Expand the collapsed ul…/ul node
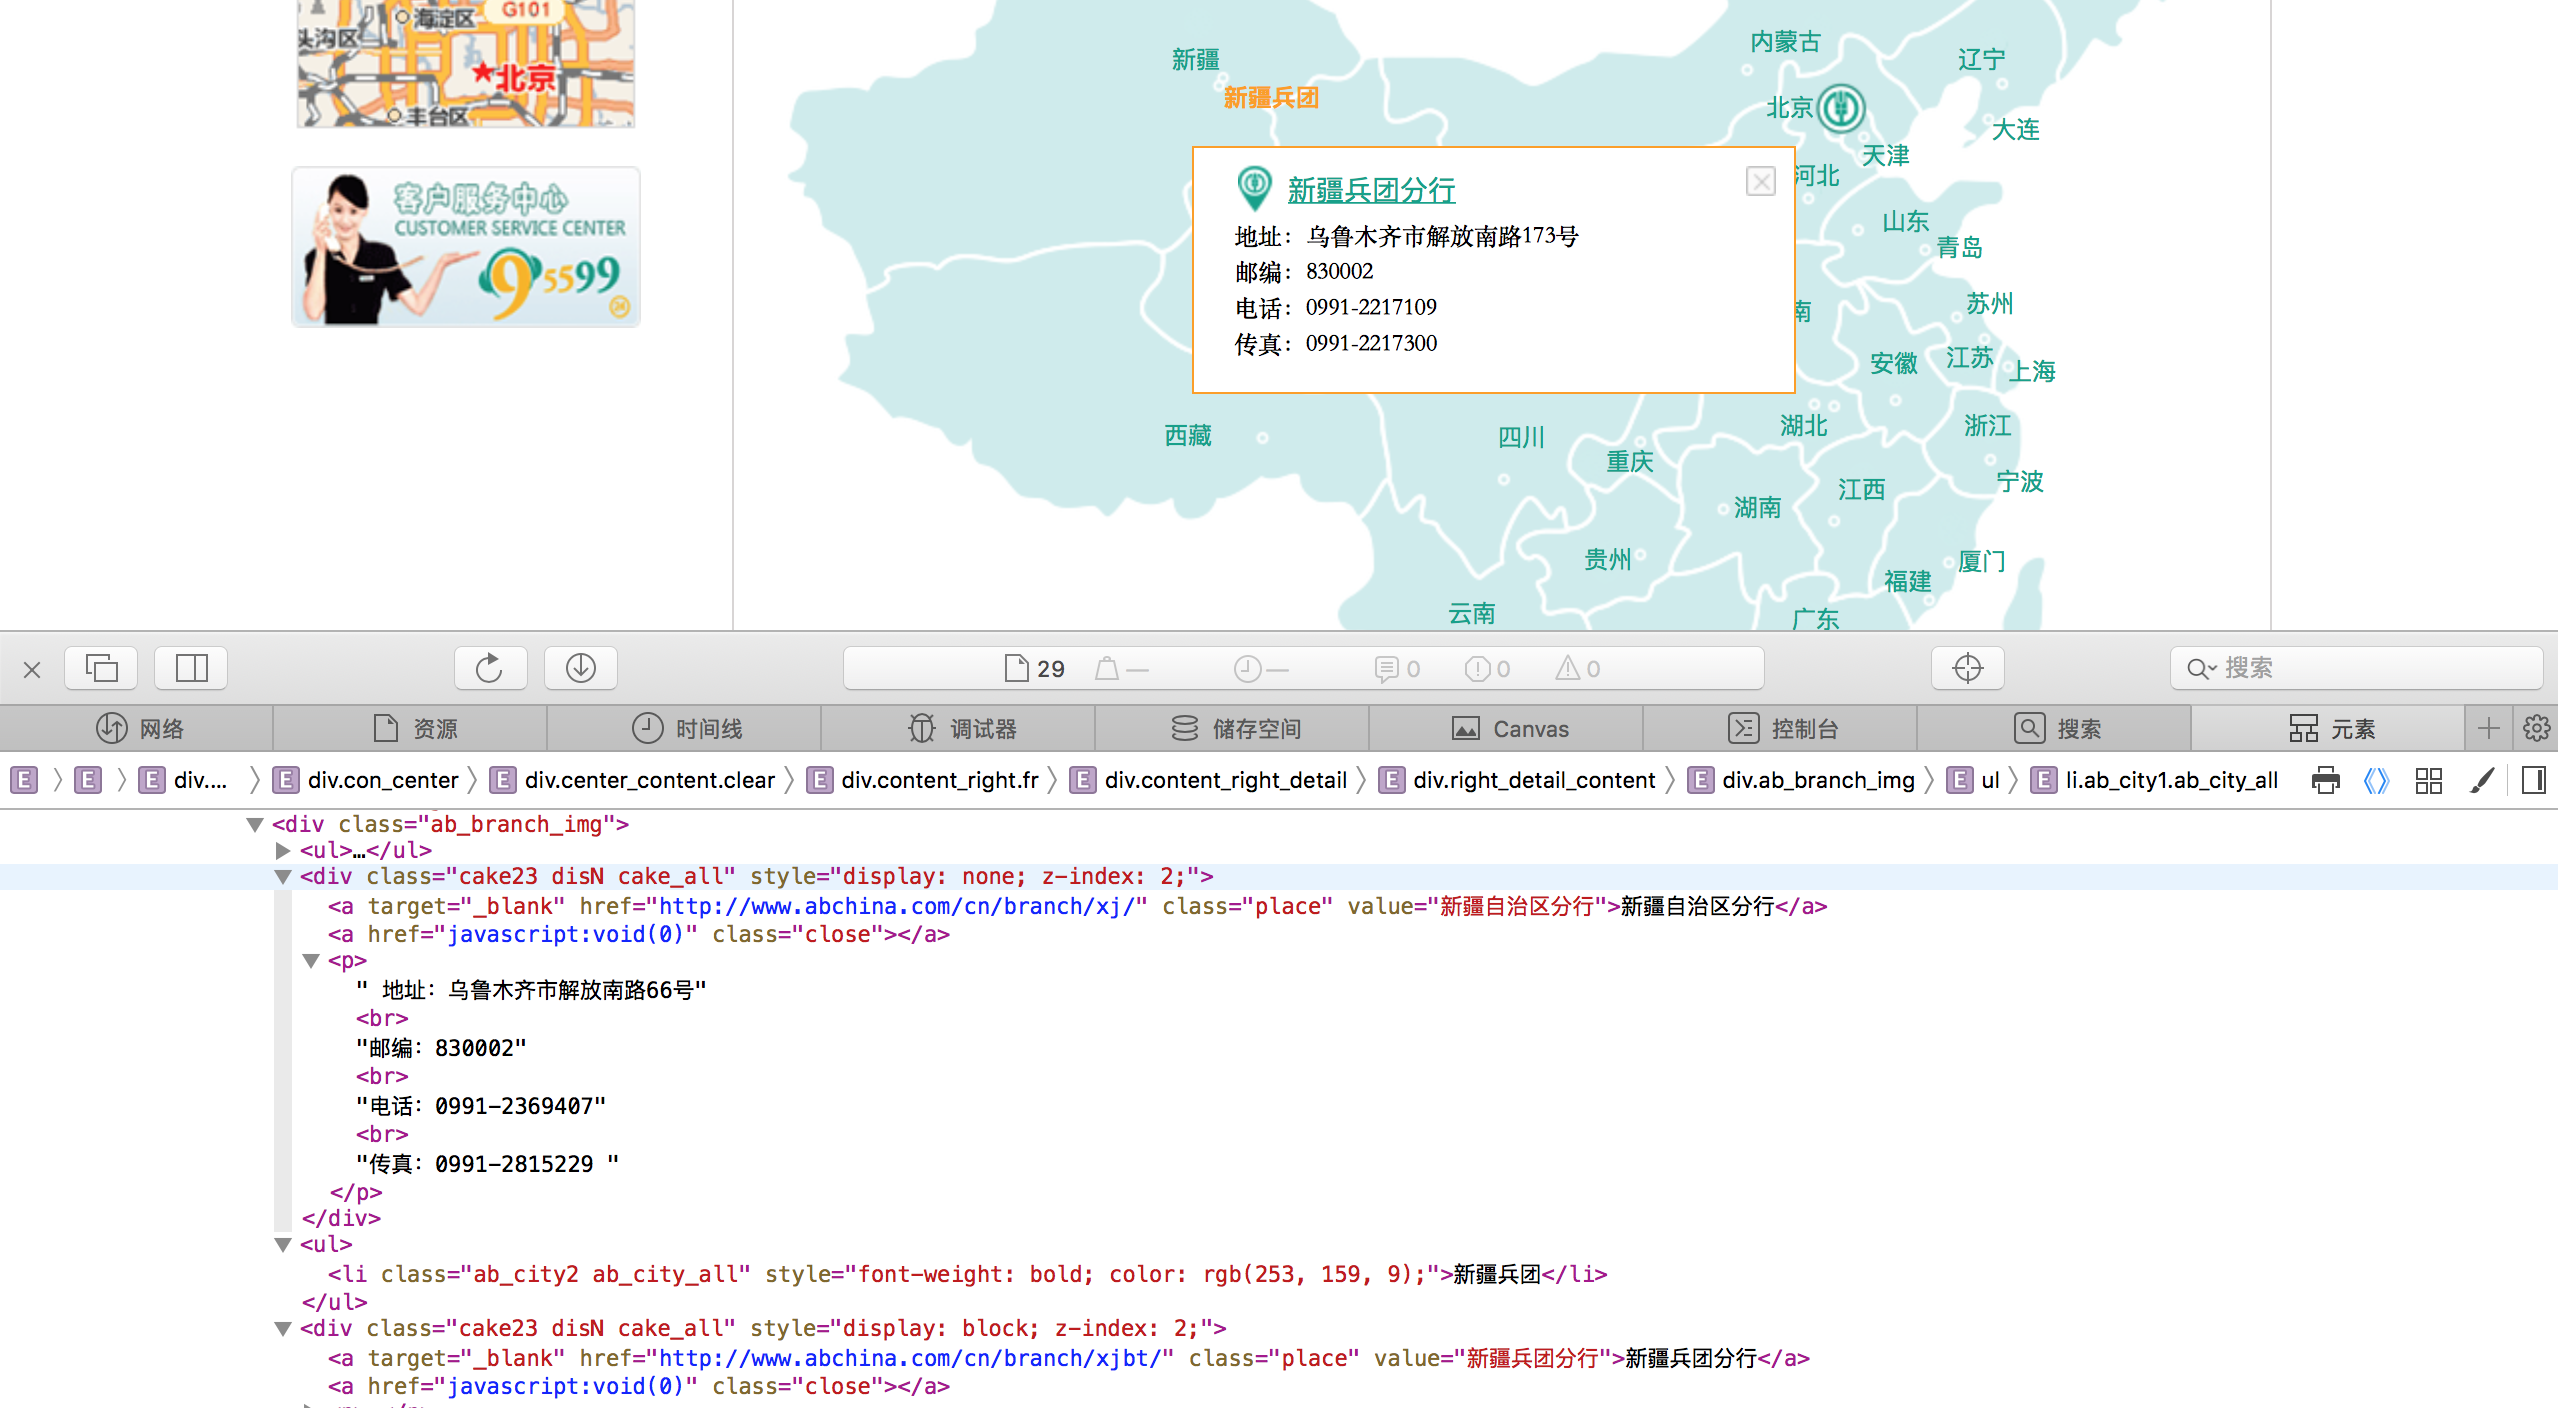2558x1408 pixels. pos(283,851)
